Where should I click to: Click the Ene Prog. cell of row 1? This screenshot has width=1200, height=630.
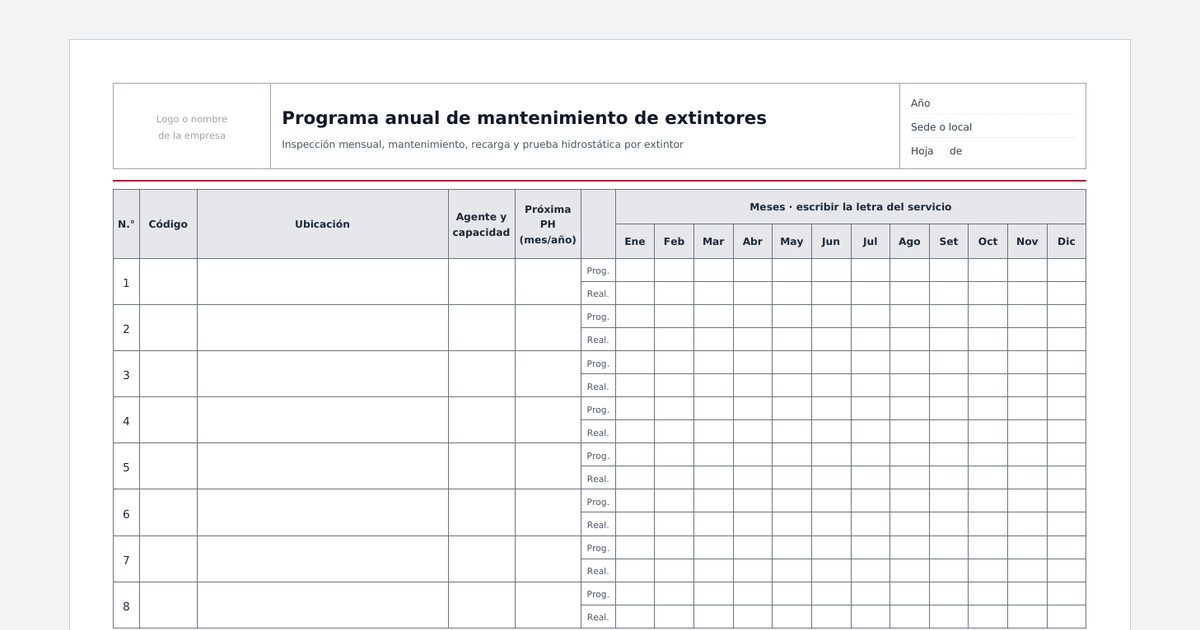(635, 270)
